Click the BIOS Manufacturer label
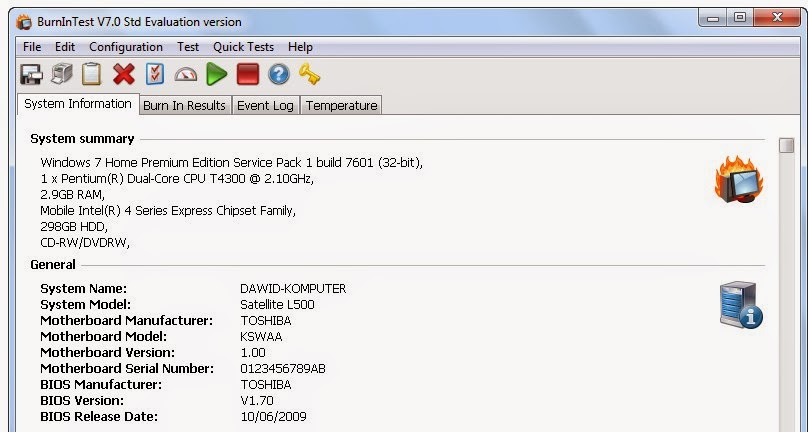The height and width of the screenshot is (432, 808). coord(101,385)
